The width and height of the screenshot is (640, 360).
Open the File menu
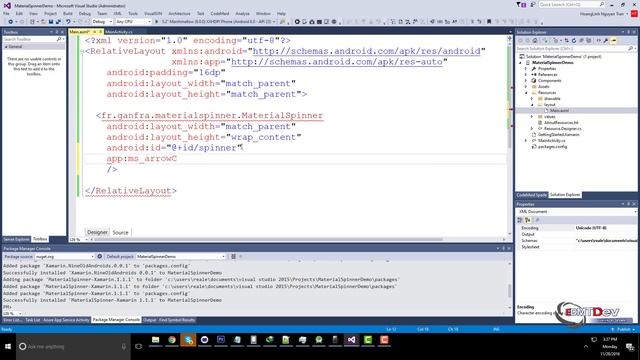[x=6, y=13]
